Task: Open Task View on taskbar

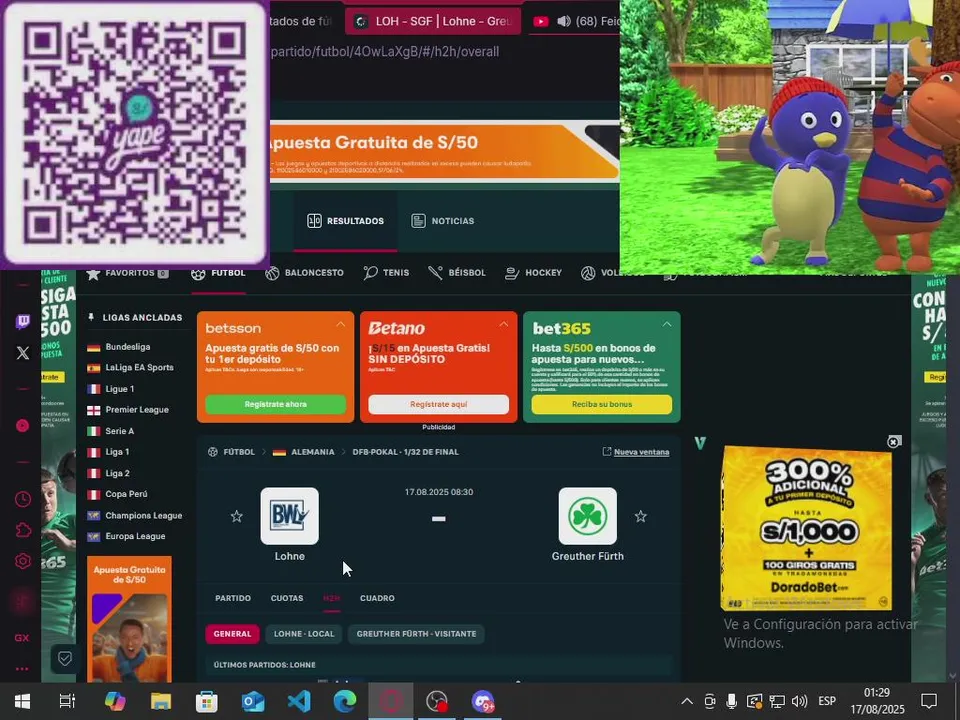Action: (x=67, y=701)
